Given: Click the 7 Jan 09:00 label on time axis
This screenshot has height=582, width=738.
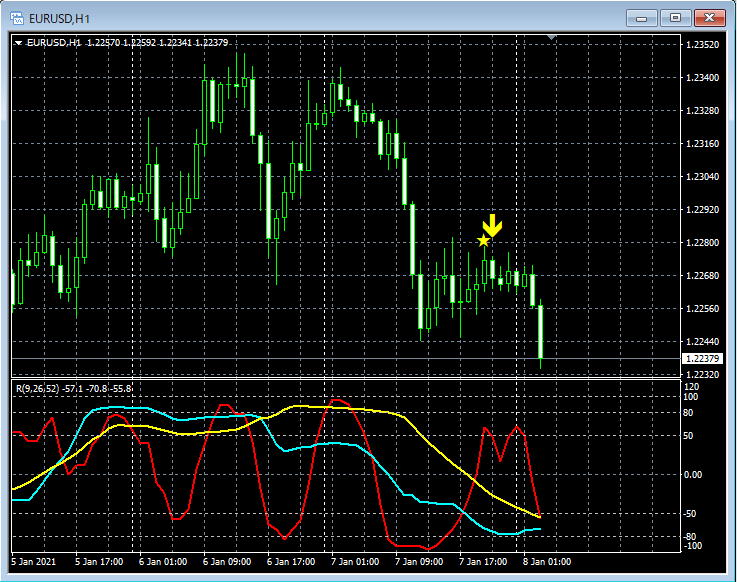Looking at the screenshot, I should pyautogui.click(x=418, y=562).
